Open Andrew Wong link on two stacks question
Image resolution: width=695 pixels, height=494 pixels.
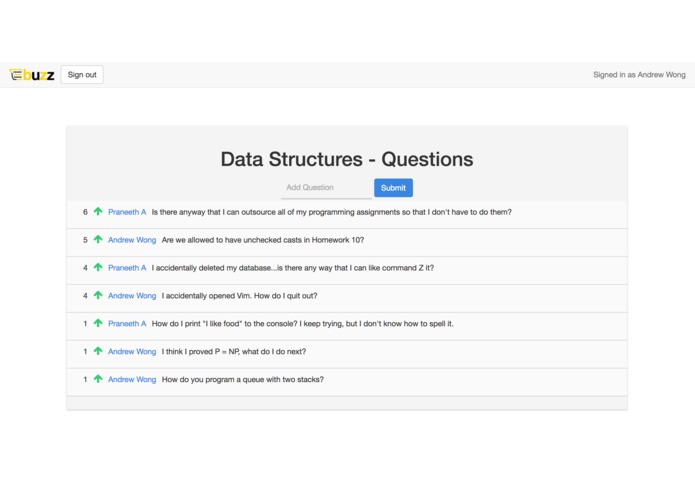(132, 380)
